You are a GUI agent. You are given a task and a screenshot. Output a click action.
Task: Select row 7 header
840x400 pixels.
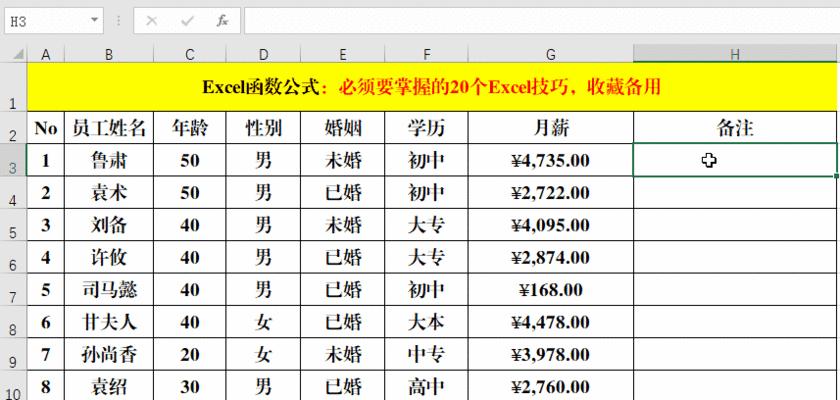(x=13, y=290)
